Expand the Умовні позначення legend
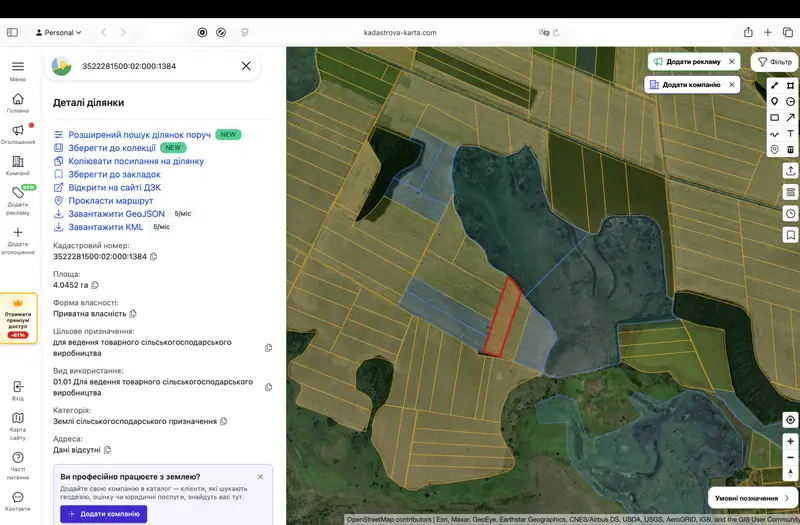This screenshot has height=525, width=800. [x=752, y=498]
